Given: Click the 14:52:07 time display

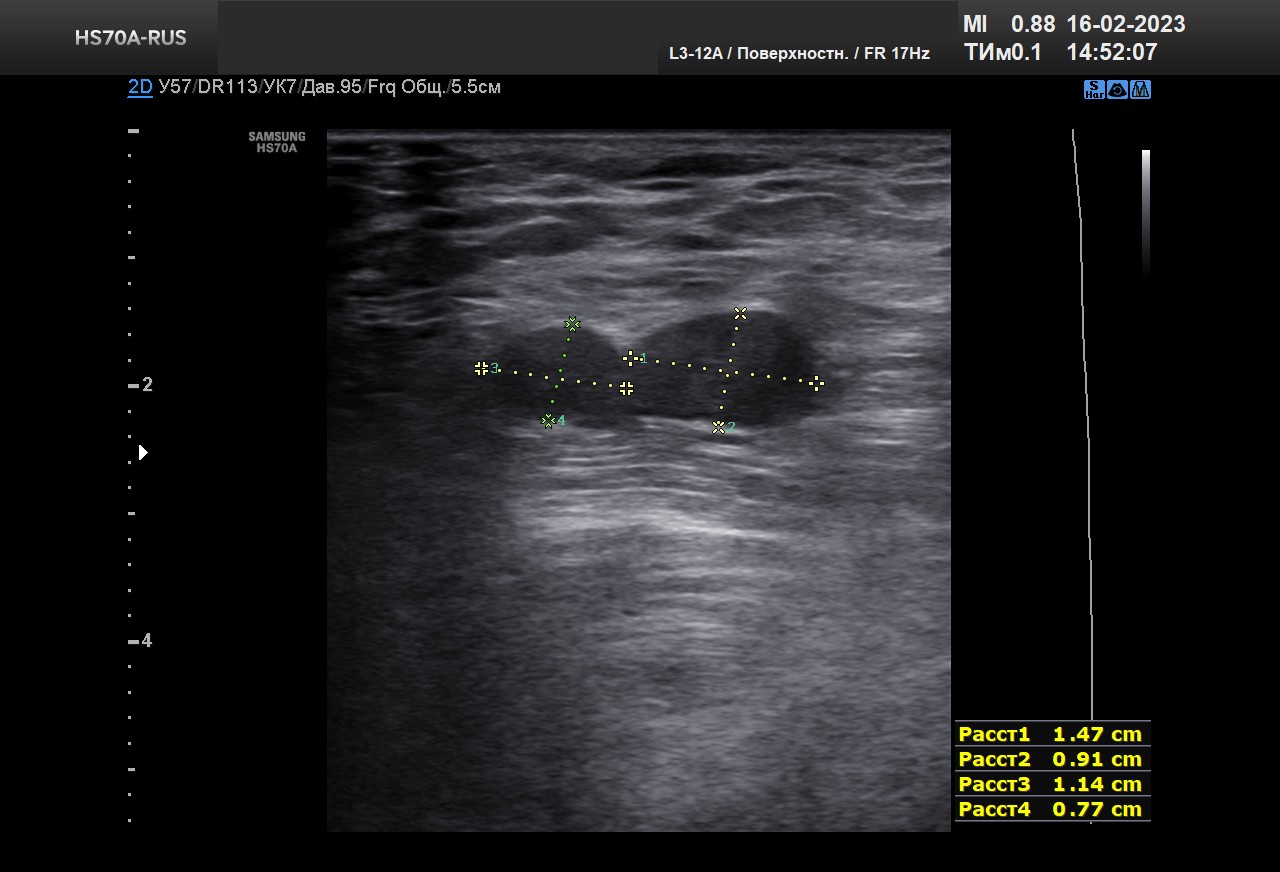Looking at the screenshot, I should point(1112,52).
